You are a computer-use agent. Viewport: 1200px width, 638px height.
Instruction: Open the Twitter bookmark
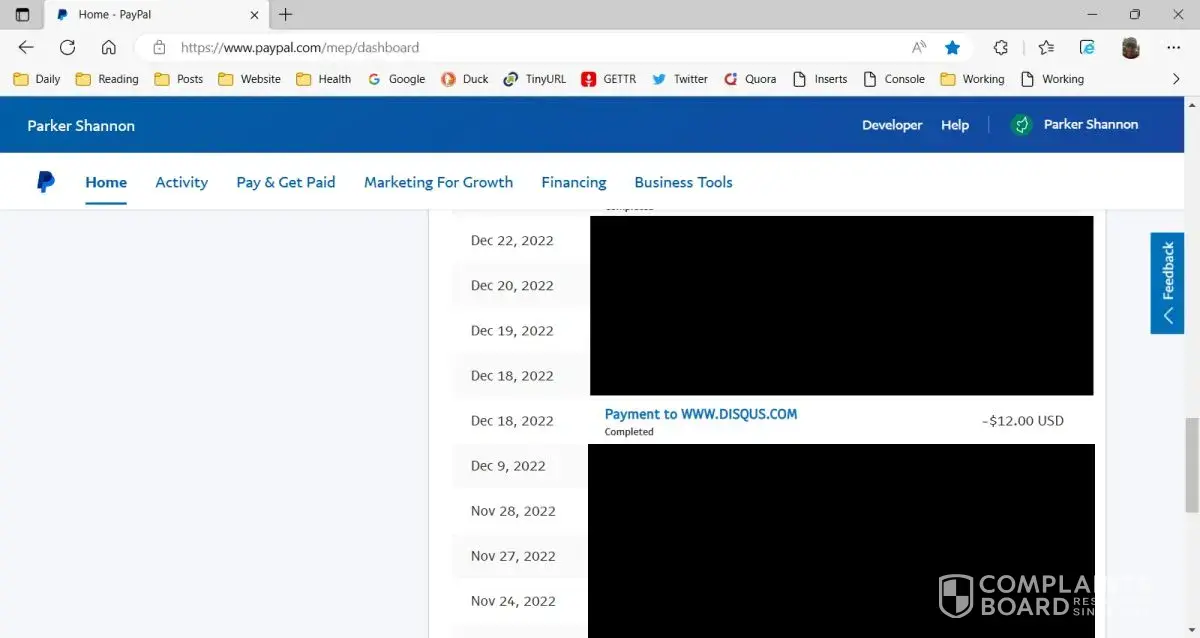[680, 79]
